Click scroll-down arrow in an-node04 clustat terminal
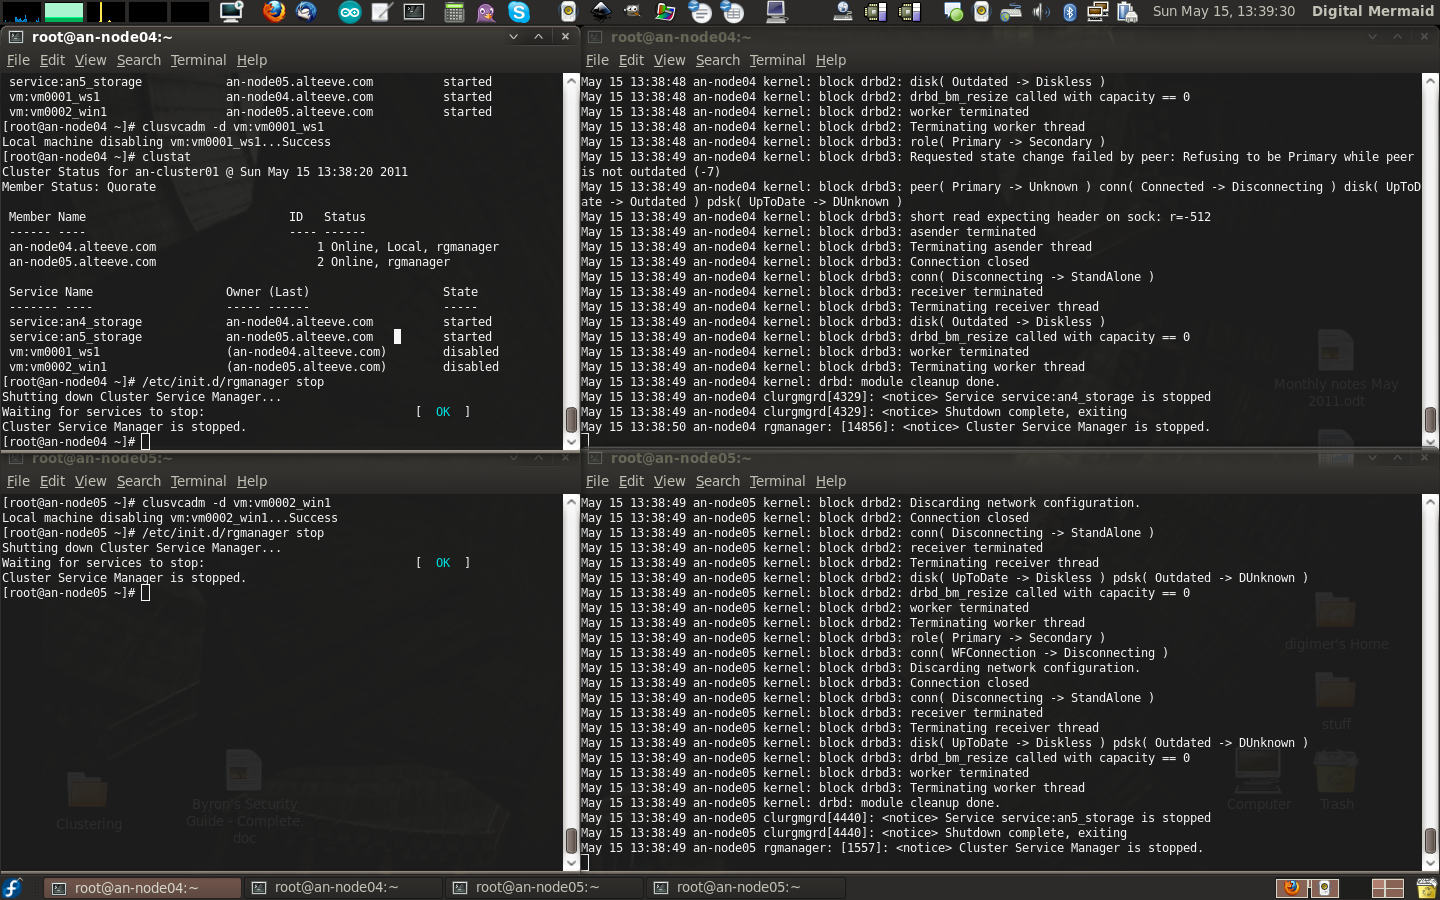 click(572, 442)
